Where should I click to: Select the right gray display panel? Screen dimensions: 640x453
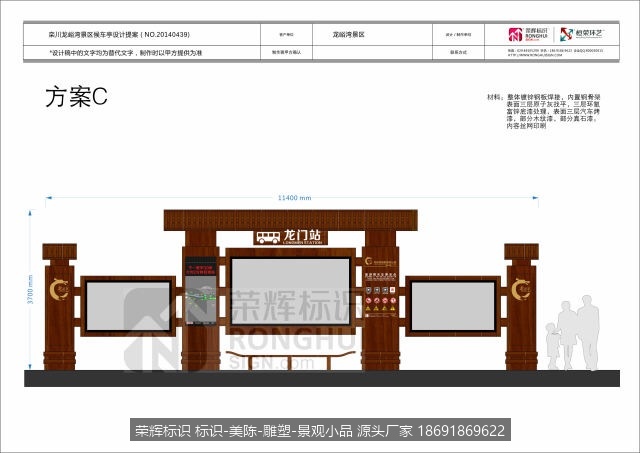[453, 306]
